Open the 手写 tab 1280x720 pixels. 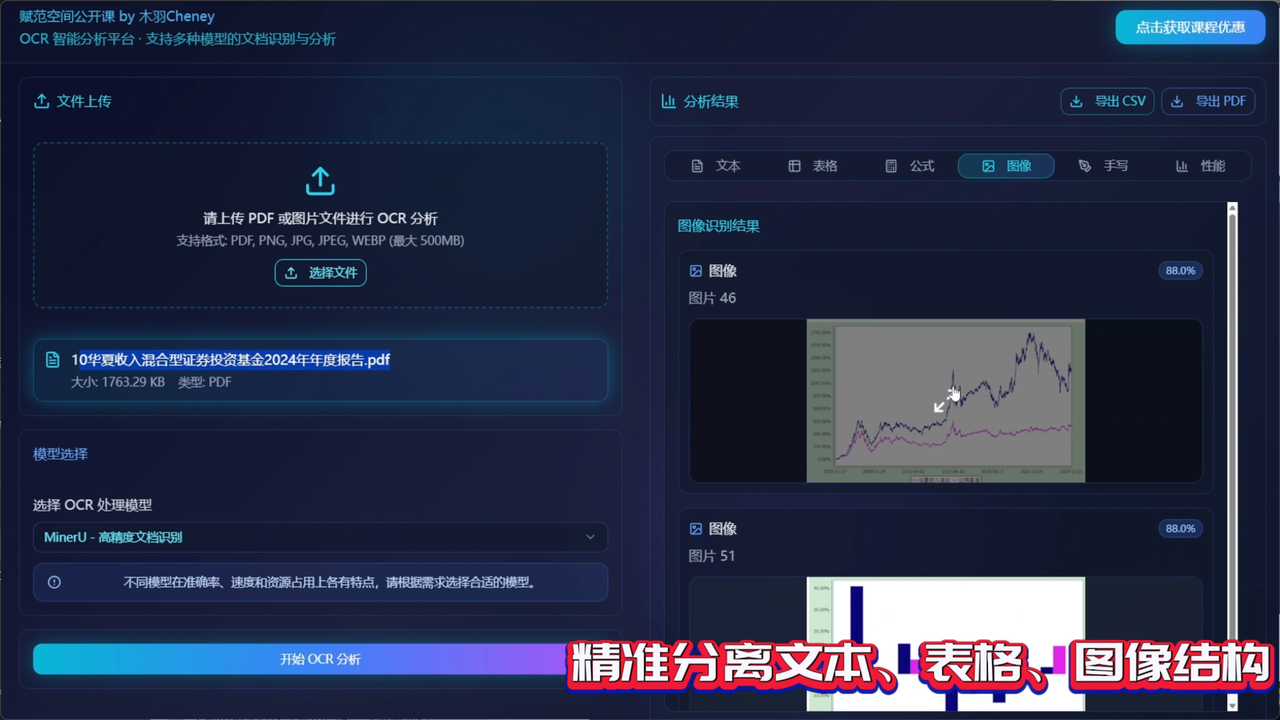[x=1103, y=166]
